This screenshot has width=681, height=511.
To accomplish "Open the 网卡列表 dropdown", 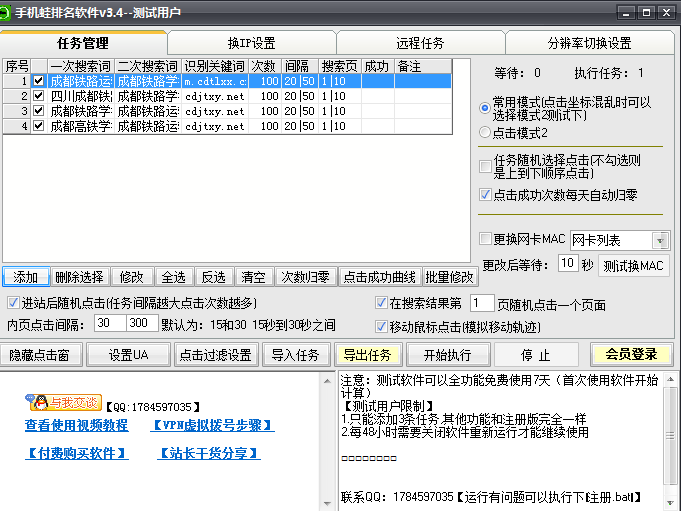I will click(x=660, y=240).
